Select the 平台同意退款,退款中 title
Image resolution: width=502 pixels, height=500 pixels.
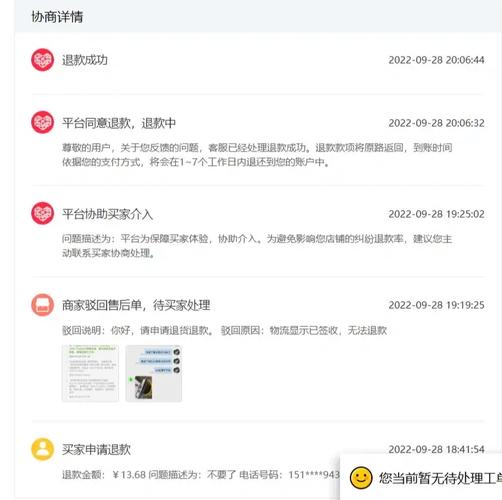click(x=119, y=123)
